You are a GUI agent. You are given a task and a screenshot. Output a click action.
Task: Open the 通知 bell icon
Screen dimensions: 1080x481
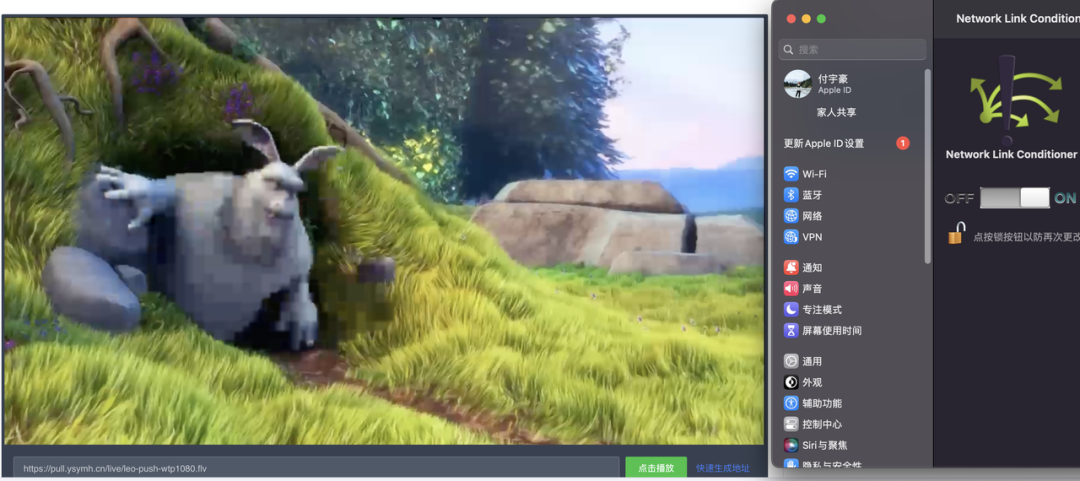pos(791,267)
